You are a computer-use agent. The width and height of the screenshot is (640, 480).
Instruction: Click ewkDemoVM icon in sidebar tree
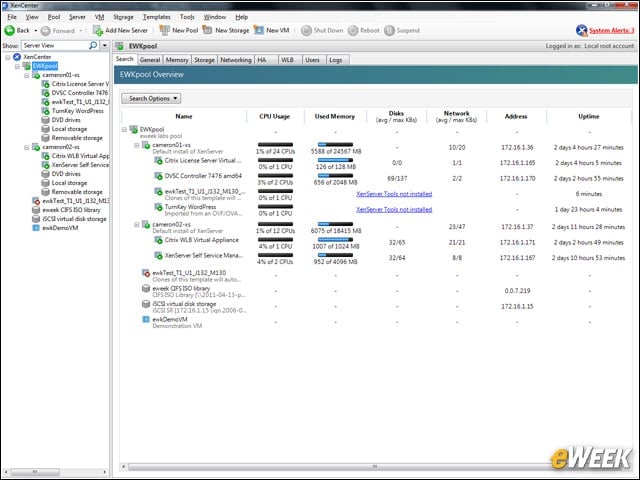pos(36,228)
